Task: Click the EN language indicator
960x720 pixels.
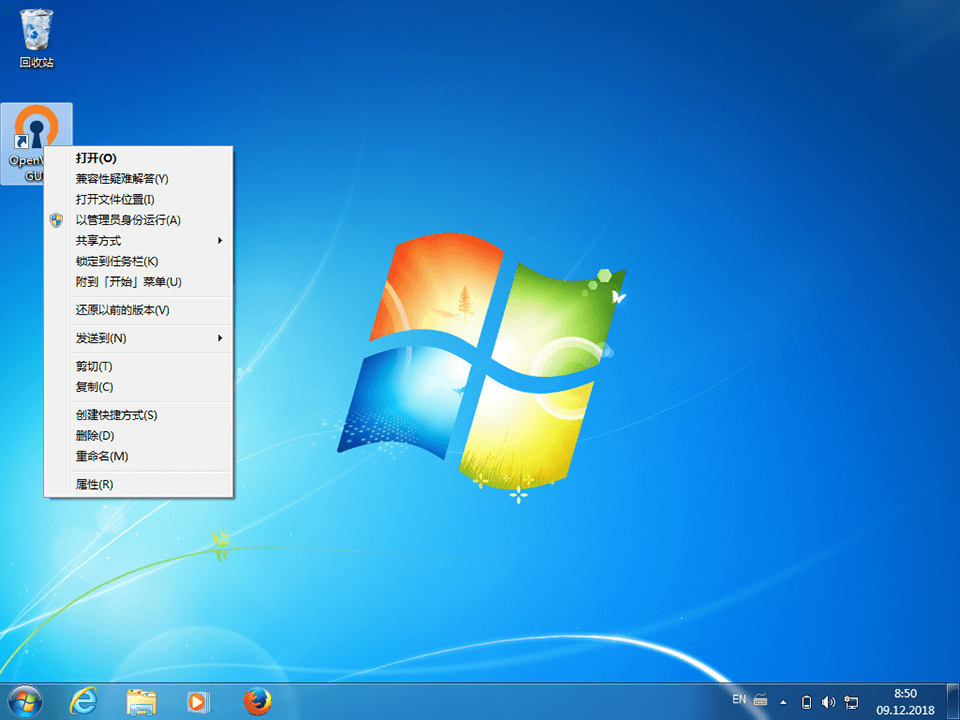Action: [x=739, y=699]
